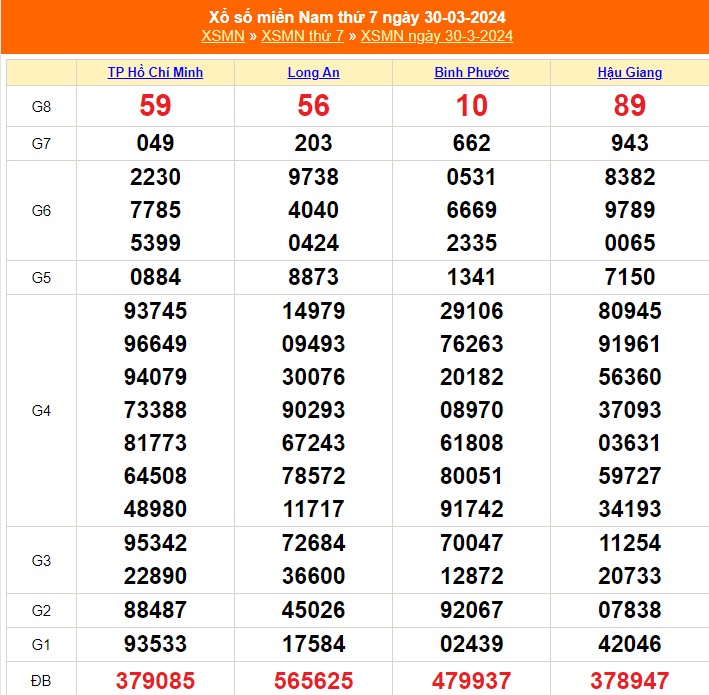Click G4 number 81773
The width and height of the screenshot is (709, 695).
coord(155,443)
